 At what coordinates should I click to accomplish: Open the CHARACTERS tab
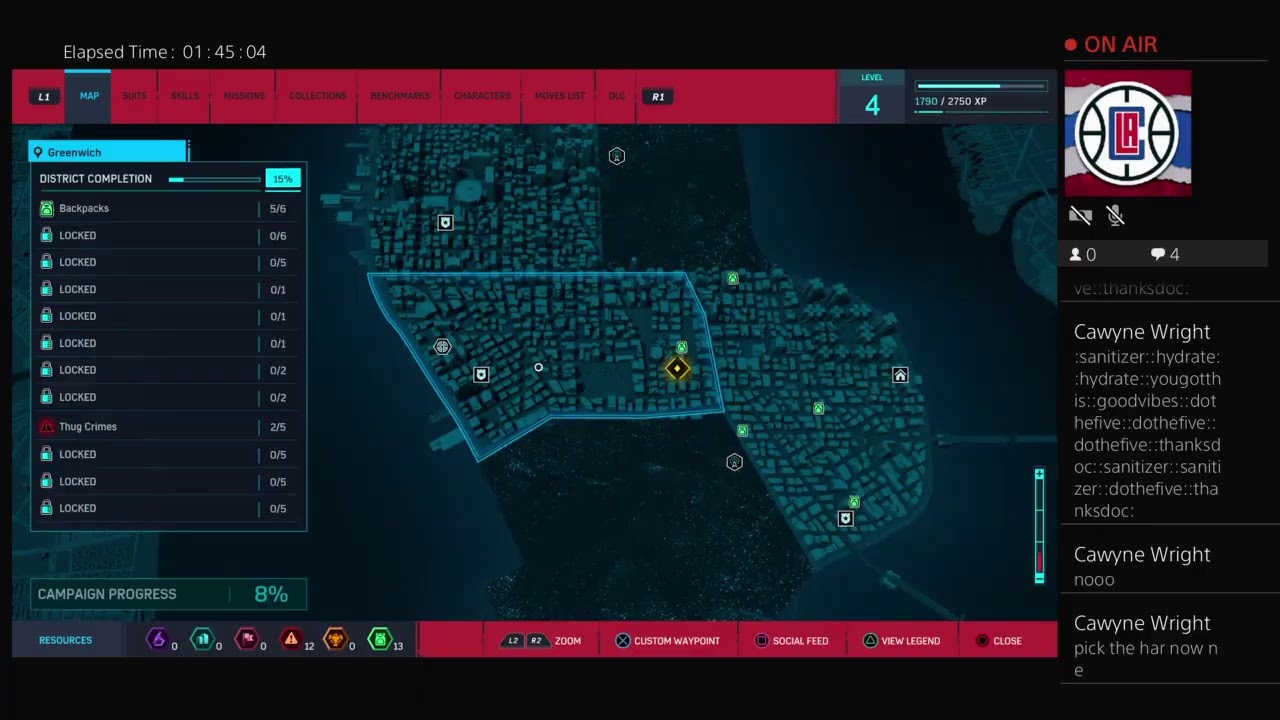[x=482, y=96]
